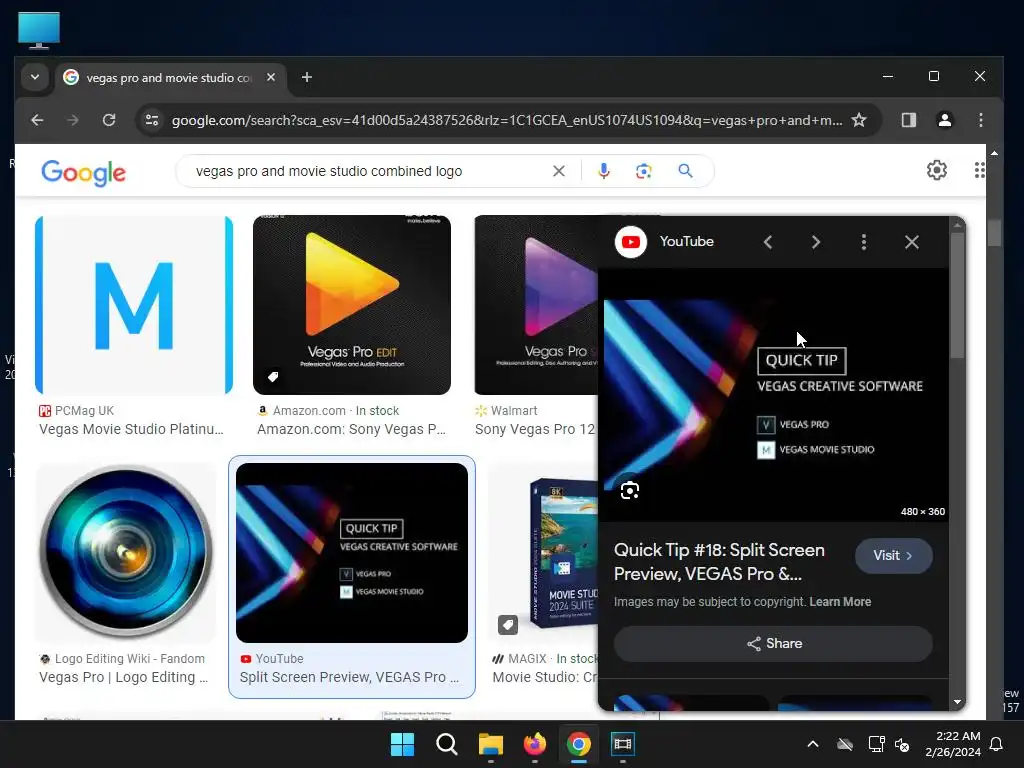The image size is (1024, 768).
Task: Open Firefox from the taskbar
Action: pos(535,744)
